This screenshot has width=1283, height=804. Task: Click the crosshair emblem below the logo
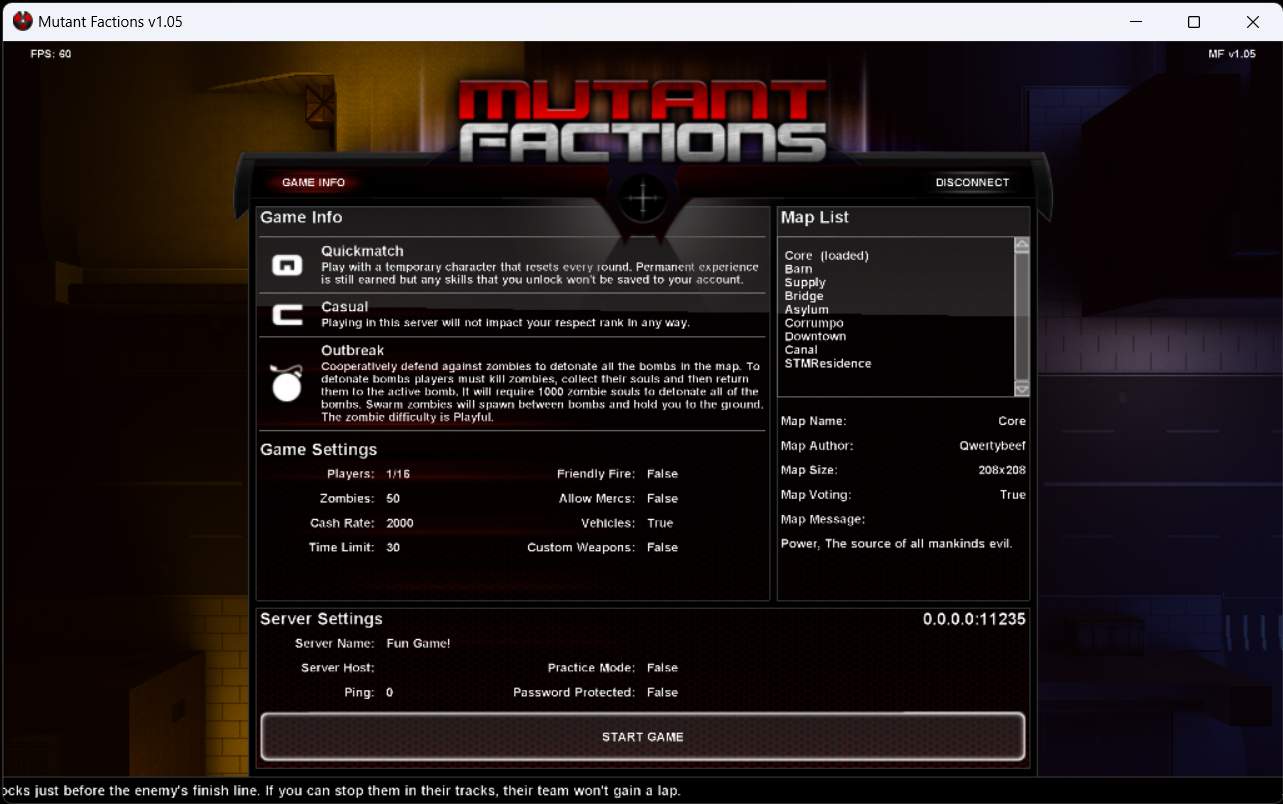[642, 198]
